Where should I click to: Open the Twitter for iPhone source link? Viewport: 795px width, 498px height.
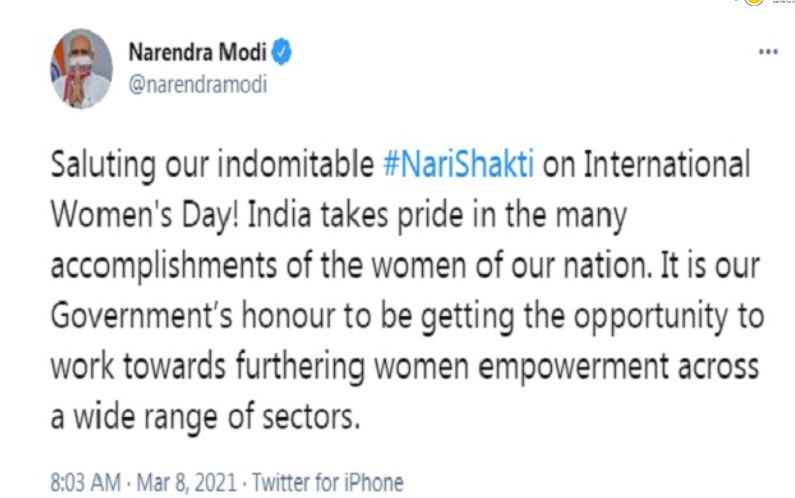(x=328, y=482)
